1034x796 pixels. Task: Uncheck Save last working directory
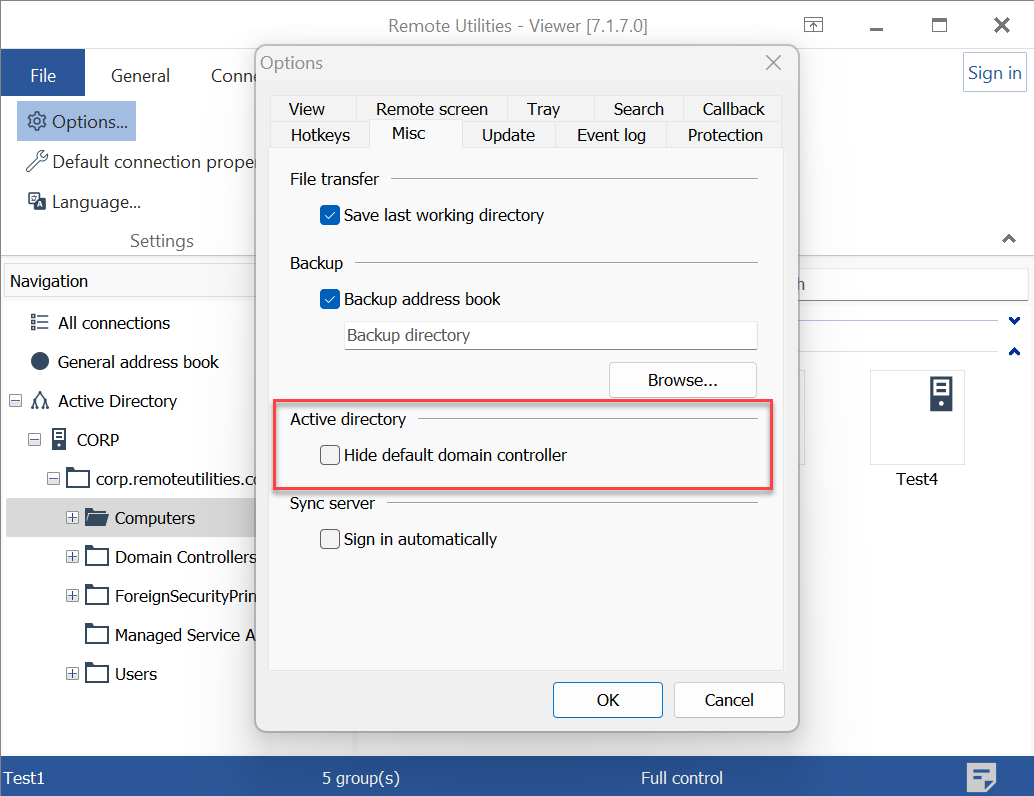tap(330, 215)
